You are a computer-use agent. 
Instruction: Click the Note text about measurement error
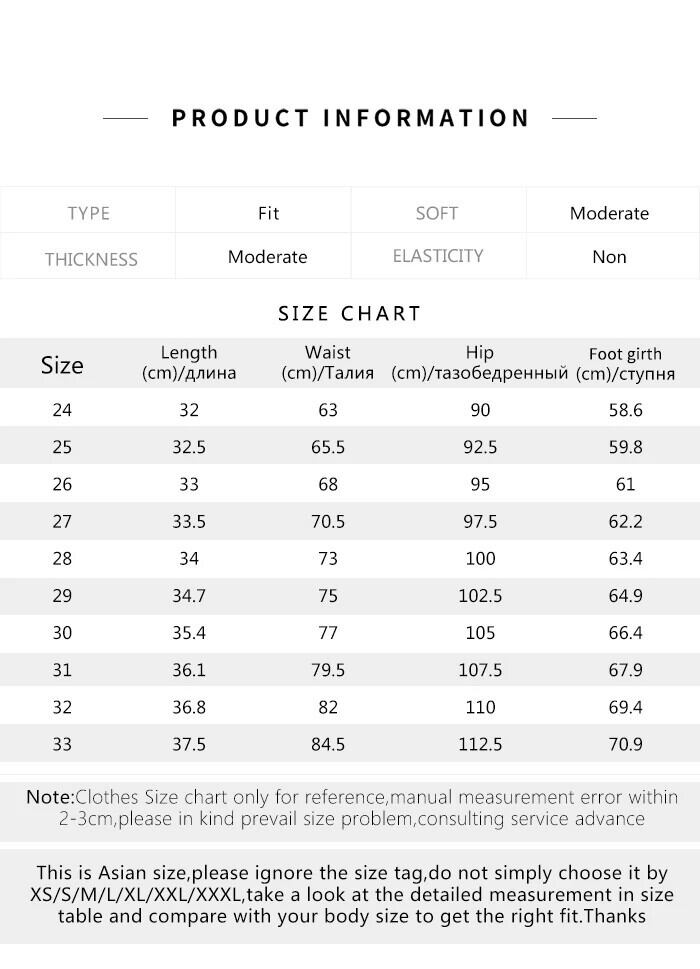click(350, 808)
